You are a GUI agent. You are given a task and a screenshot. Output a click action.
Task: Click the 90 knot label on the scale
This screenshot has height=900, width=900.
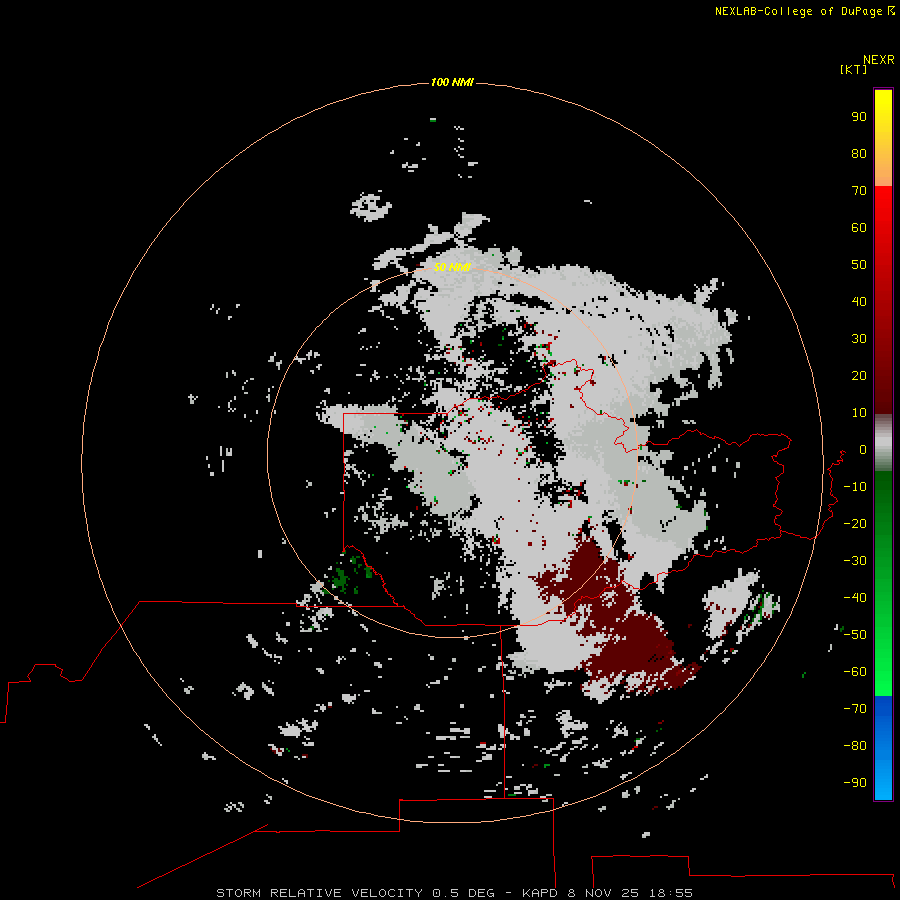click(859, 117)
